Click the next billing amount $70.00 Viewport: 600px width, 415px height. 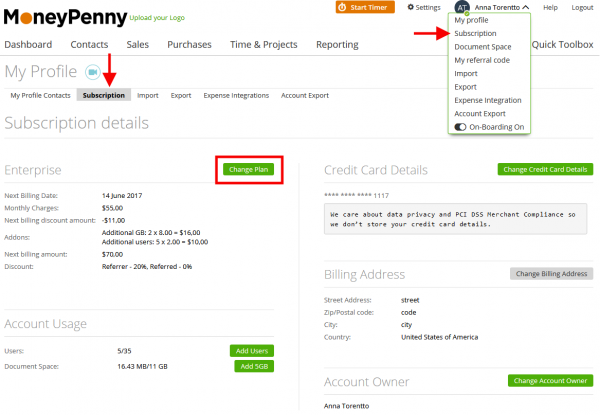(112, 254)
